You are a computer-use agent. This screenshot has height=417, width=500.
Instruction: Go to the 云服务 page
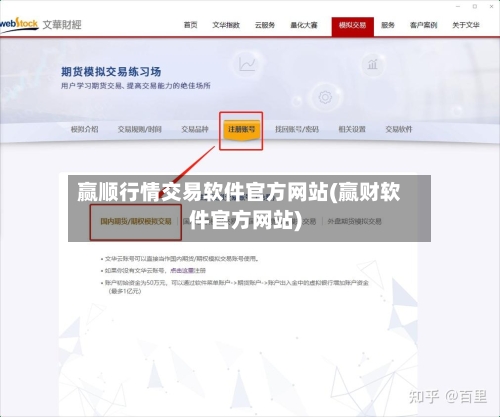tap(265, 25)
